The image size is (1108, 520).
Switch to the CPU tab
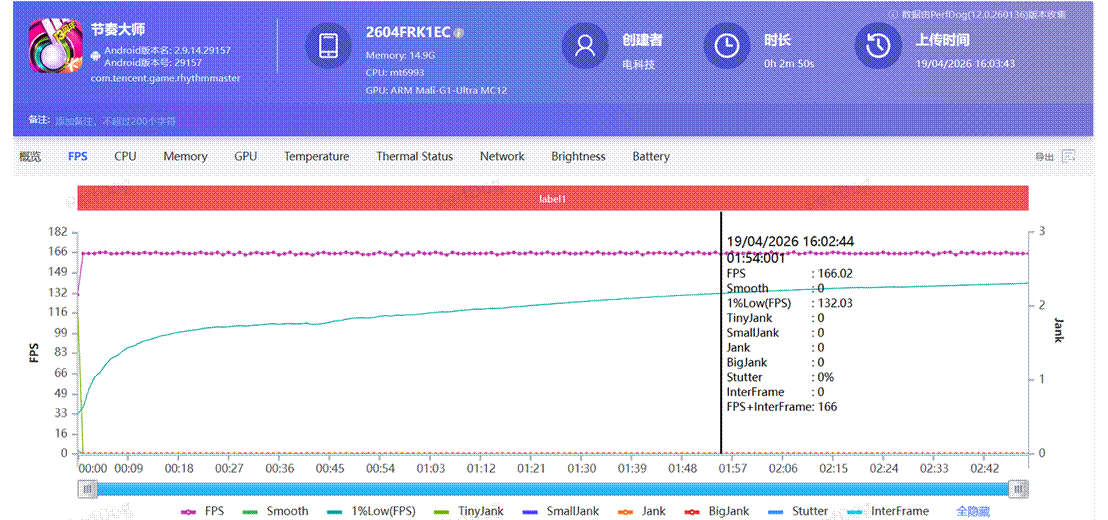tap(125, 156)
